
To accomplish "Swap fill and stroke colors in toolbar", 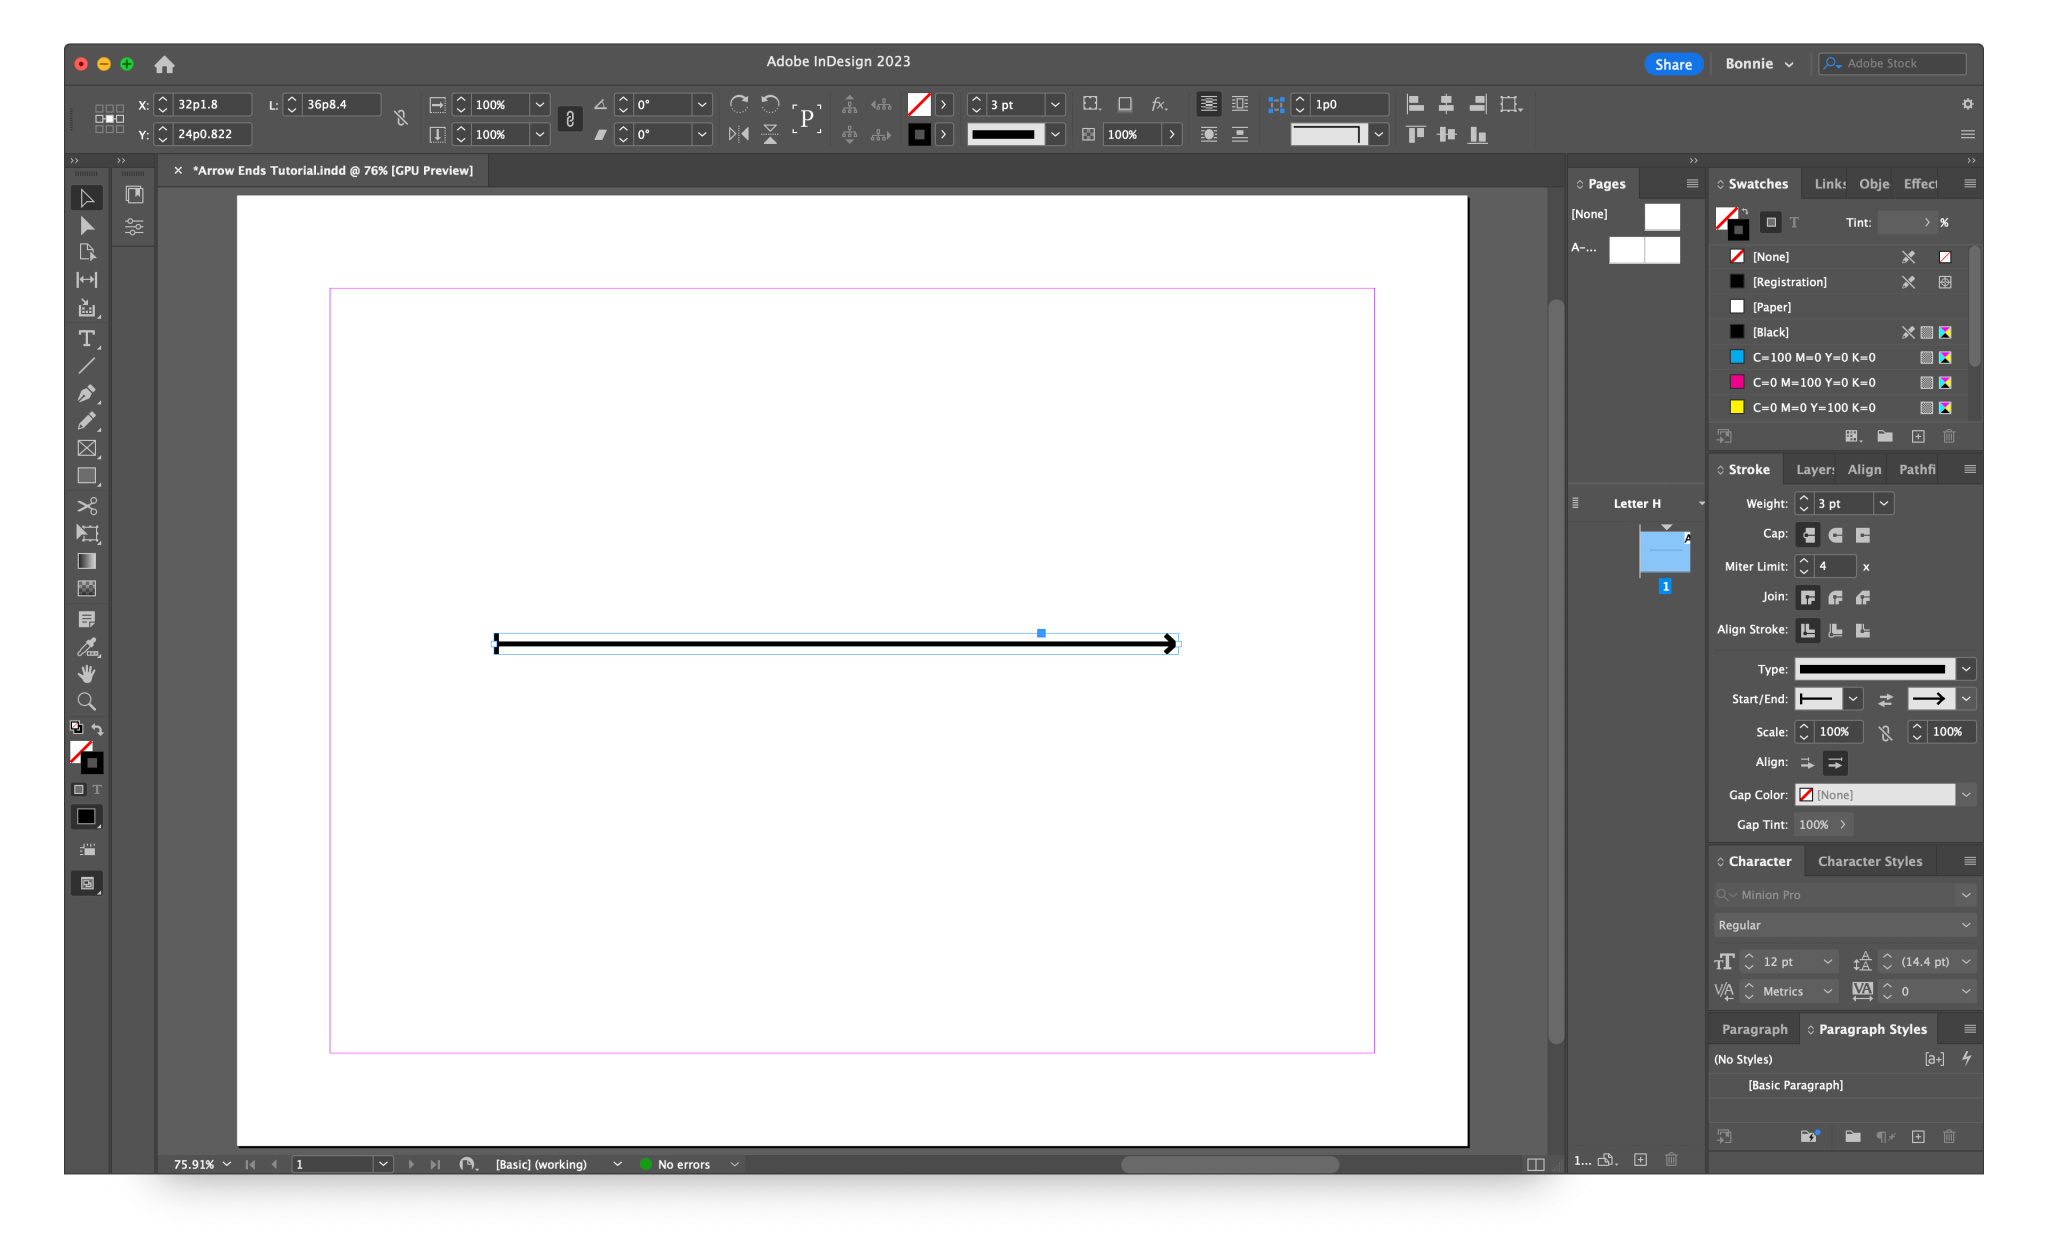I will point(98,729).
